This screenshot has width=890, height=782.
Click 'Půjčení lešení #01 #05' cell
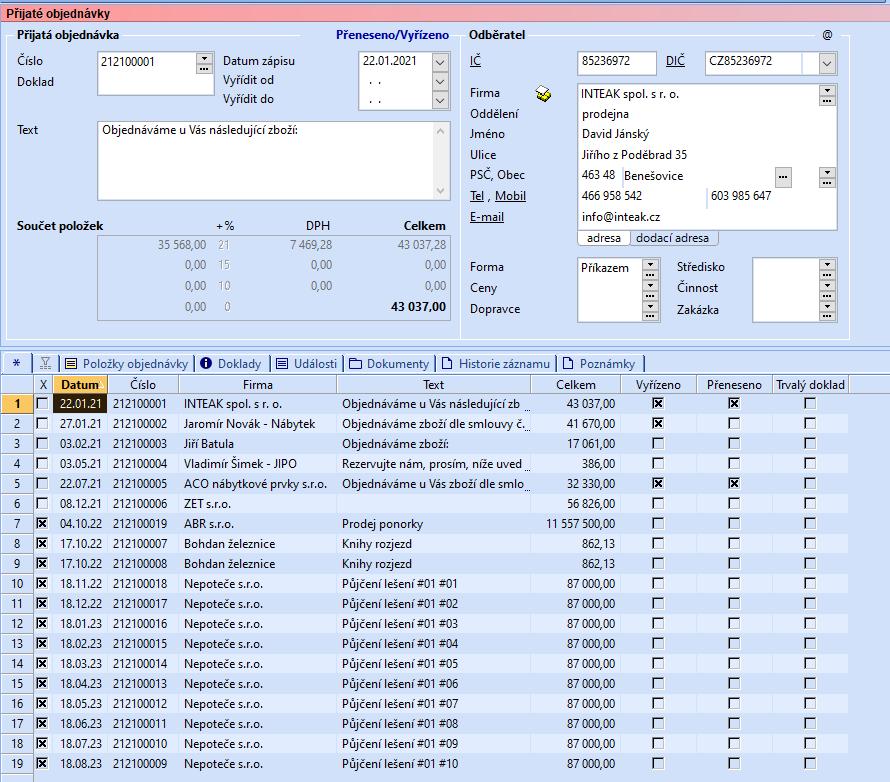[x=400, y=663]
